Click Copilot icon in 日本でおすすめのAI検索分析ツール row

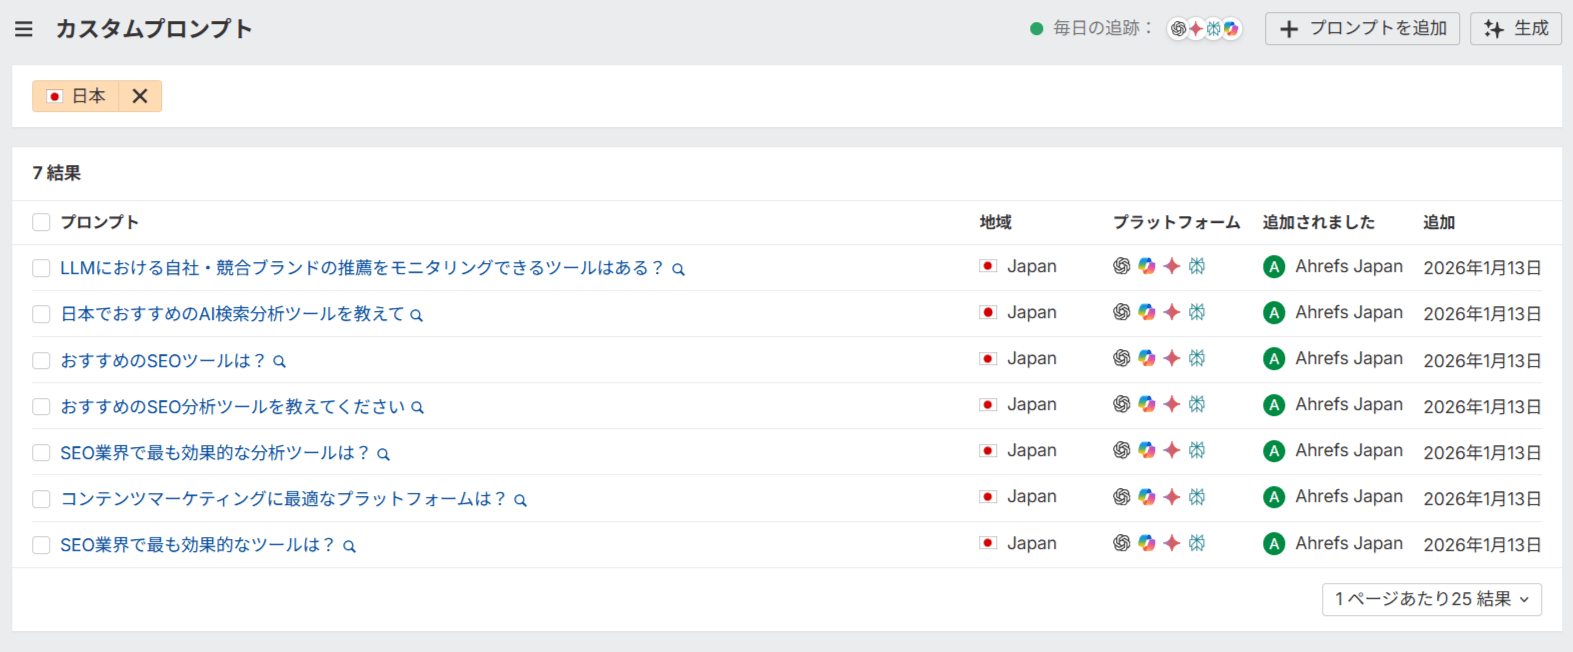1147,312
